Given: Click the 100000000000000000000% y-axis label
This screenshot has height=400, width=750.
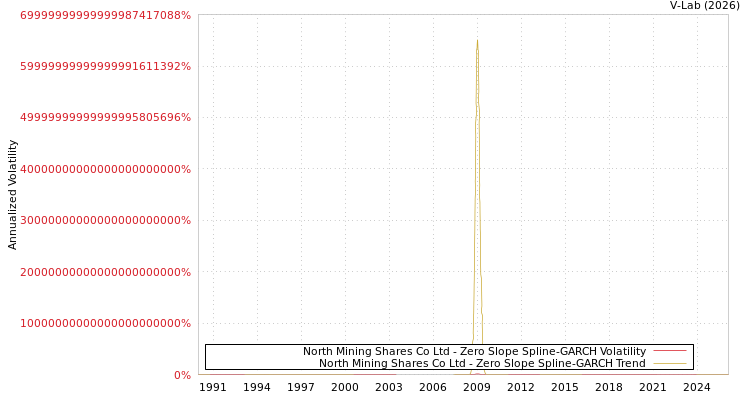Looking at the screenshot, I should tap(105, 323).
